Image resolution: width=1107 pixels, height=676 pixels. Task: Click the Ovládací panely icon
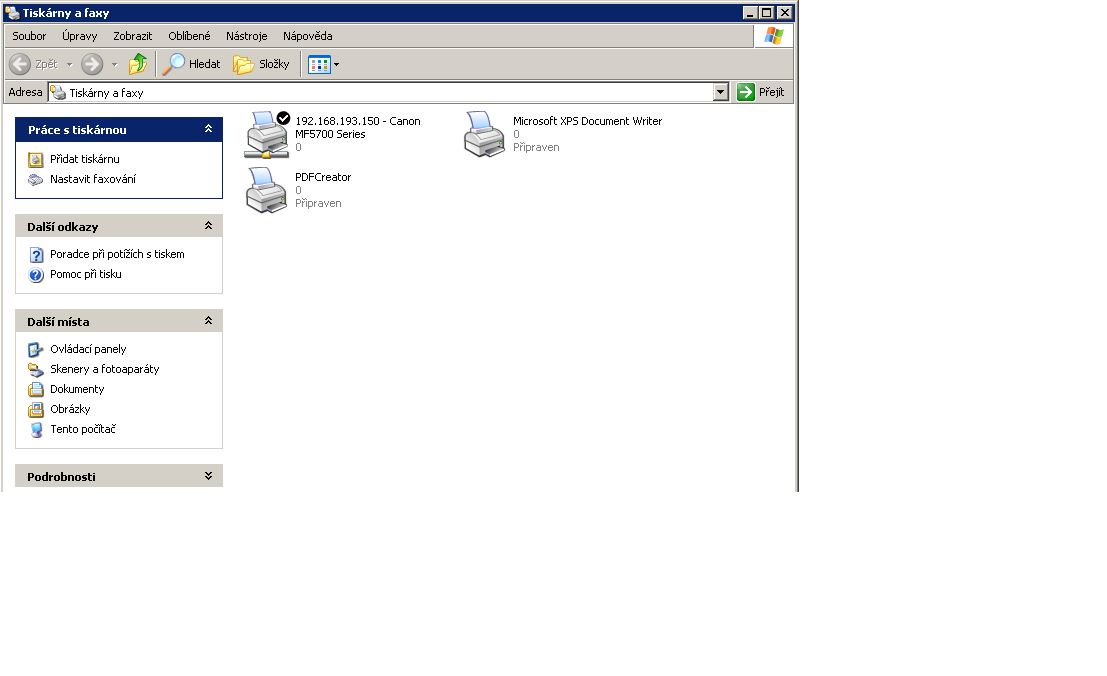coord(35,349)
